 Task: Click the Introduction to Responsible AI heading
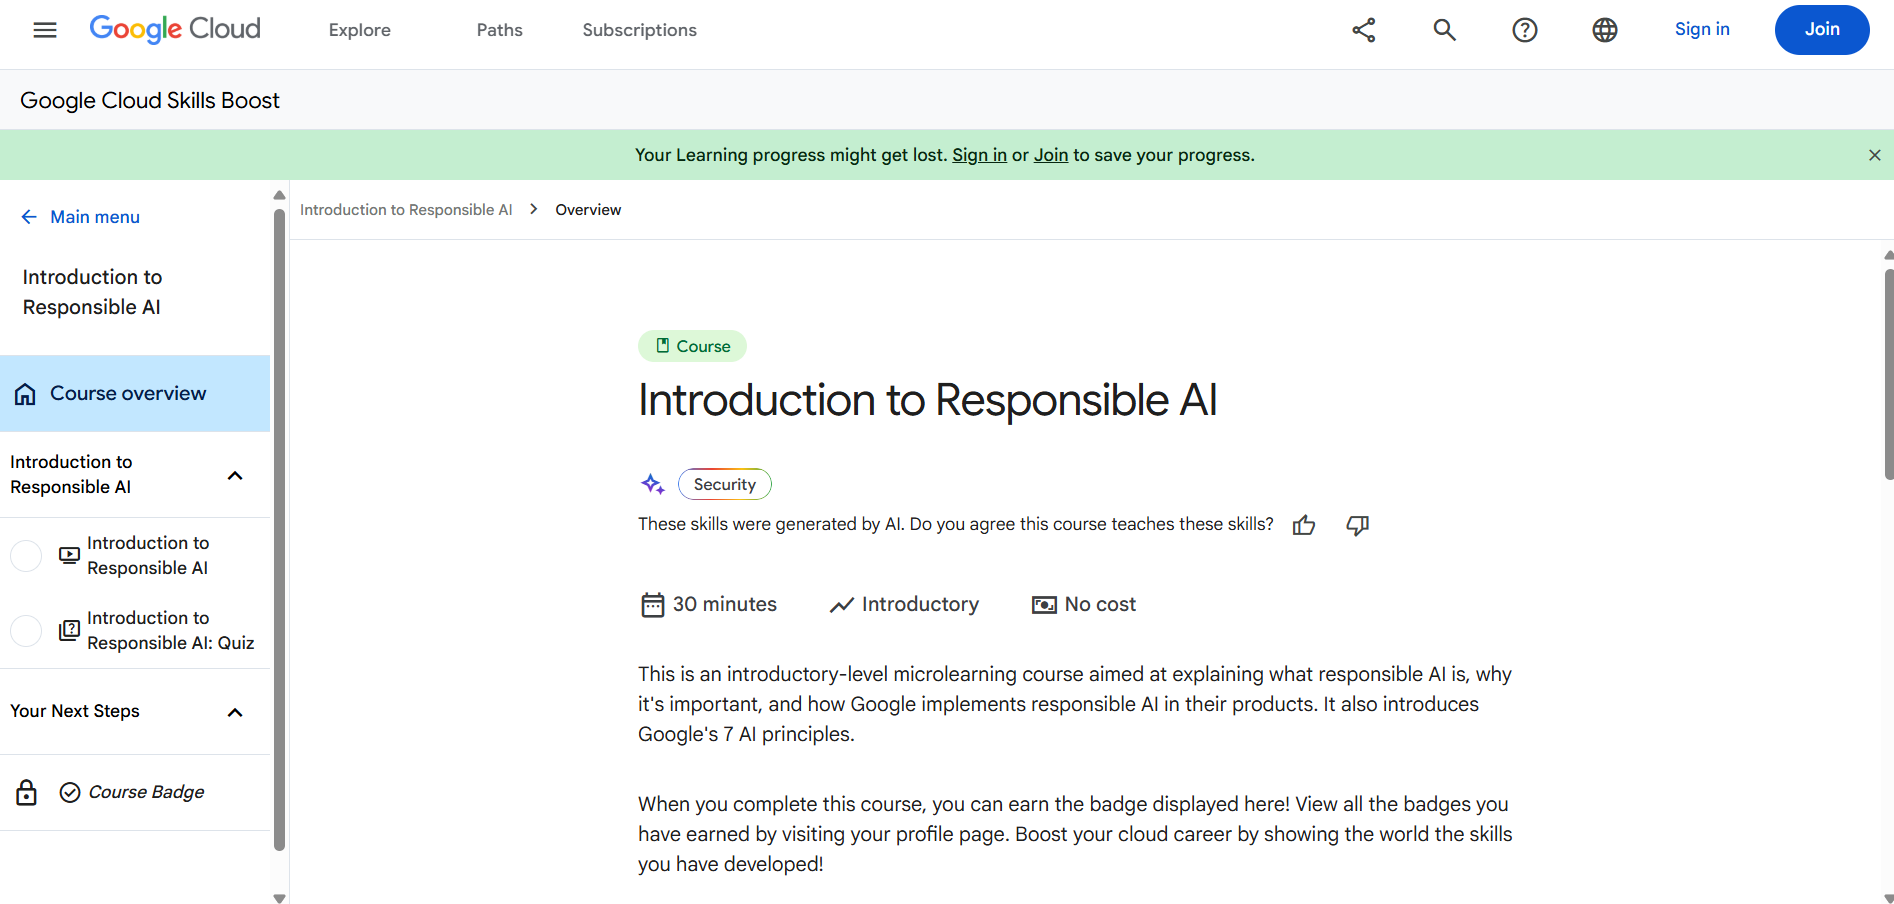(927, 400)
